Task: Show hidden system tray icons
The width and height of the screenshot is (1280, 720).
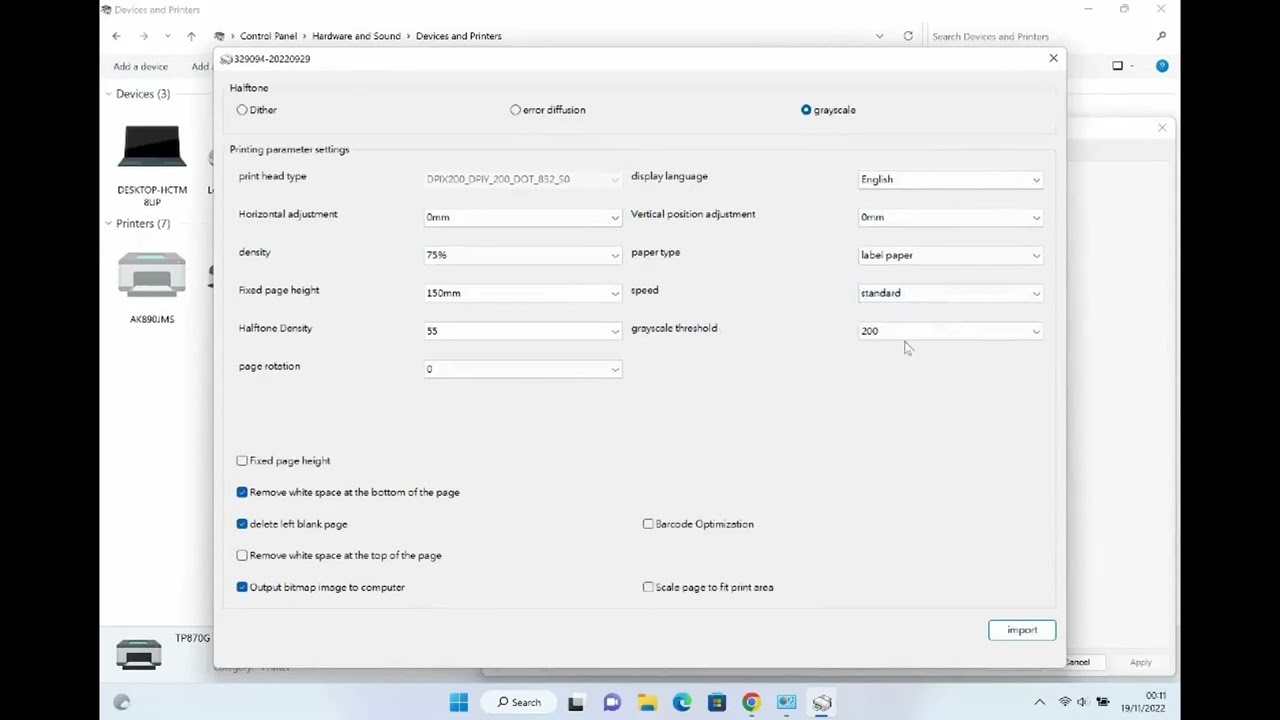Action: tap(1039, 702)
